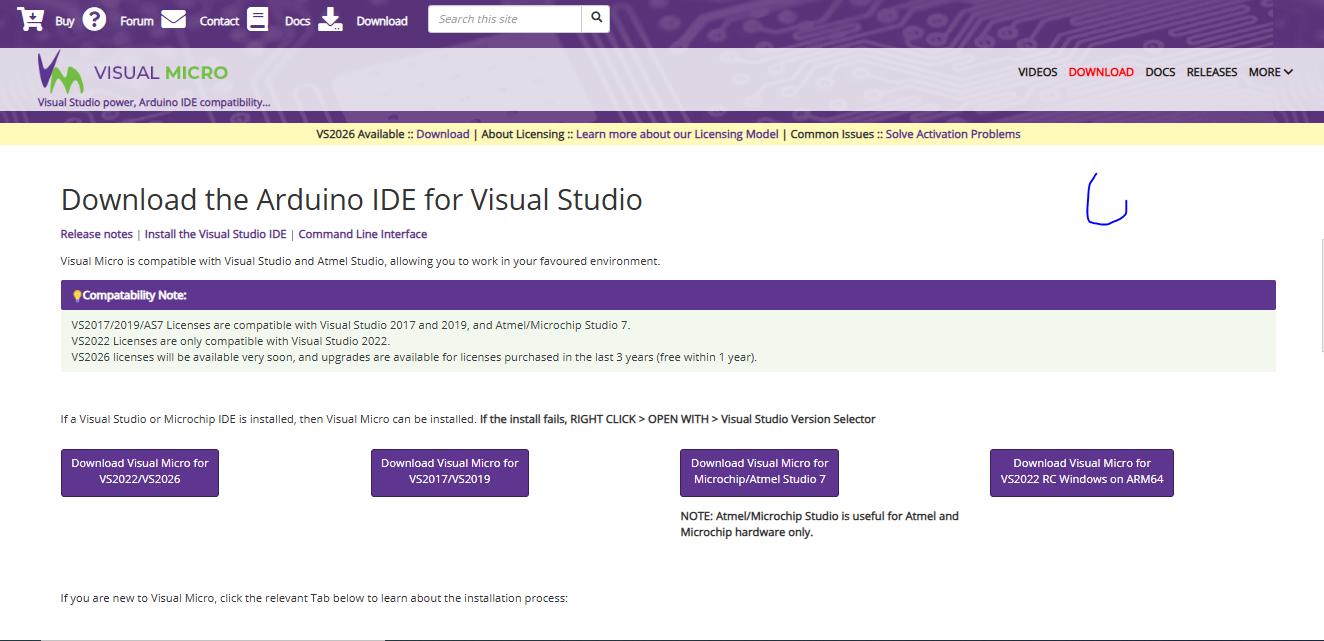Viewport: 1324px width, 641px height.
Task: Download Visual Micro for Microchip/Atmel Studio 7
Action: pos(759,472)
